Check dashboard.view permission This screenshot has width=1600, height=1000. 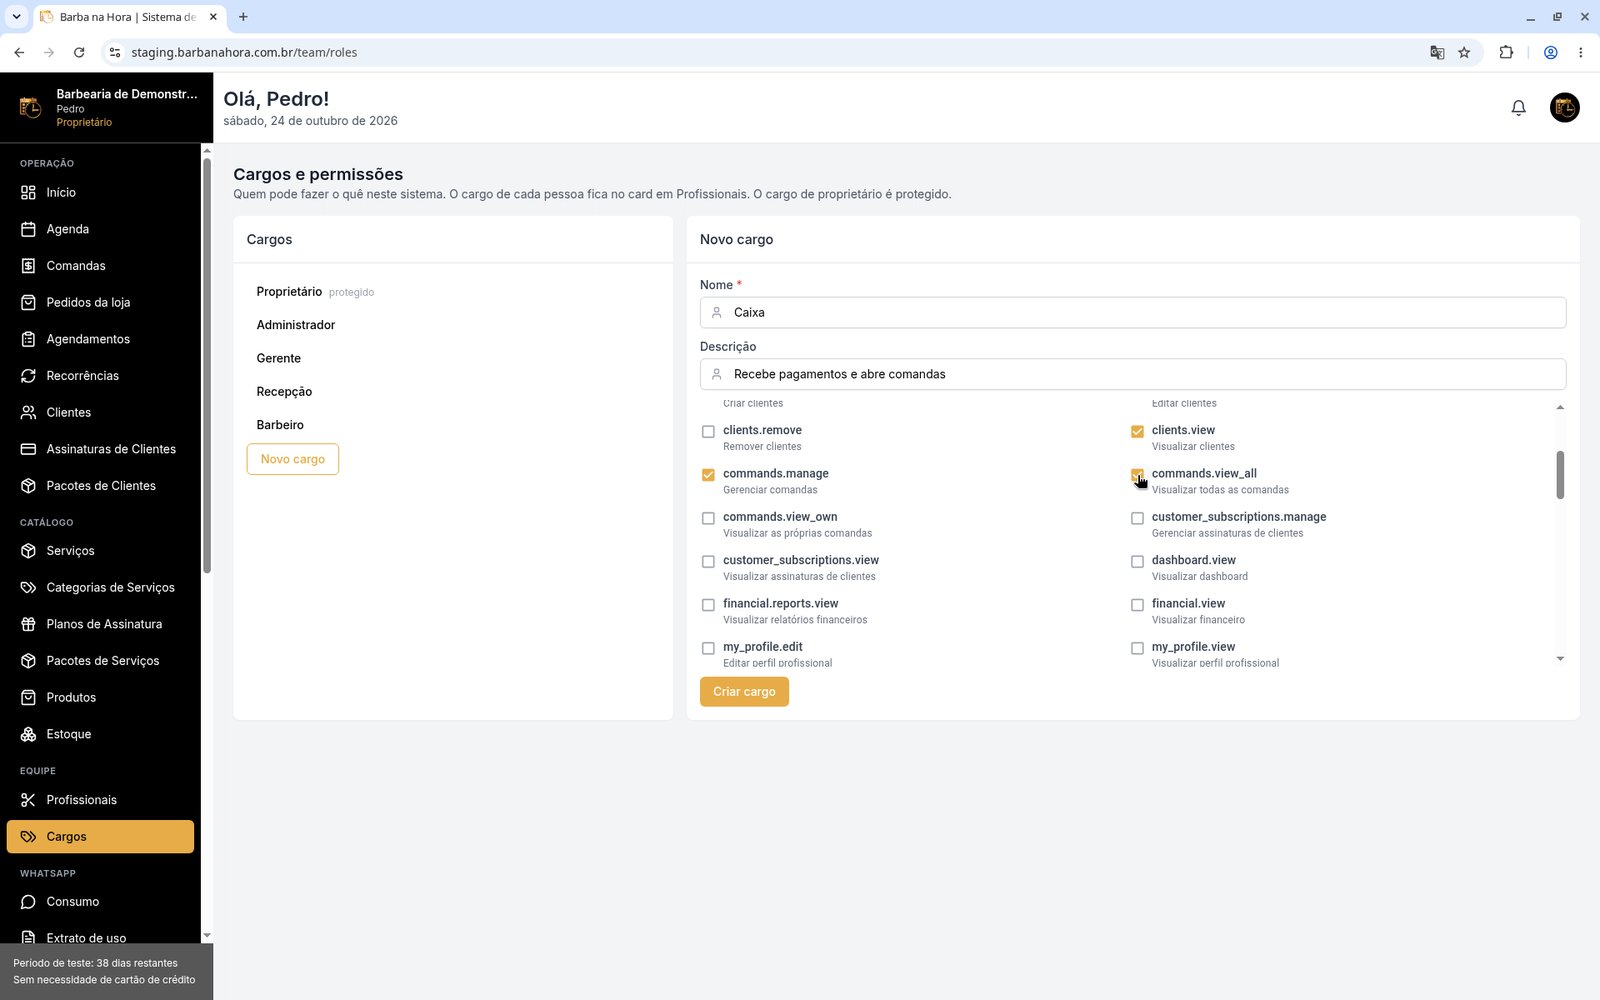click(1137, 562)
